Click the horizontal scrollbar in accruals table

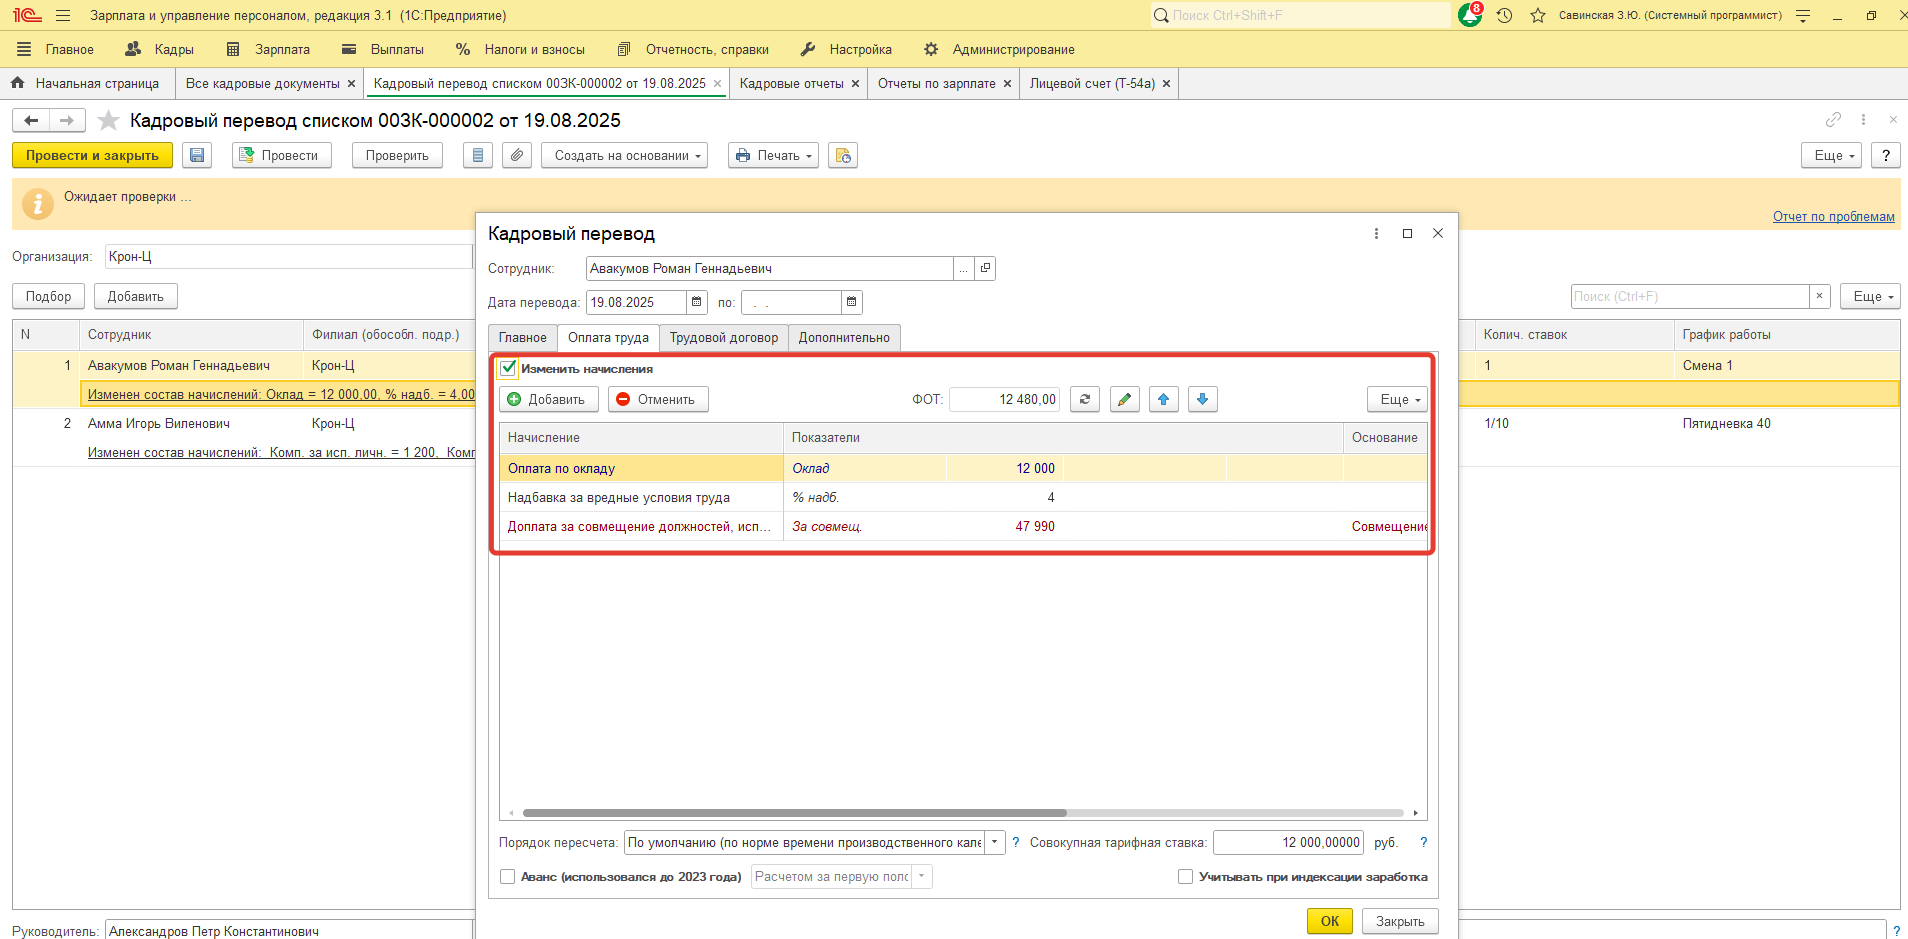794,813
